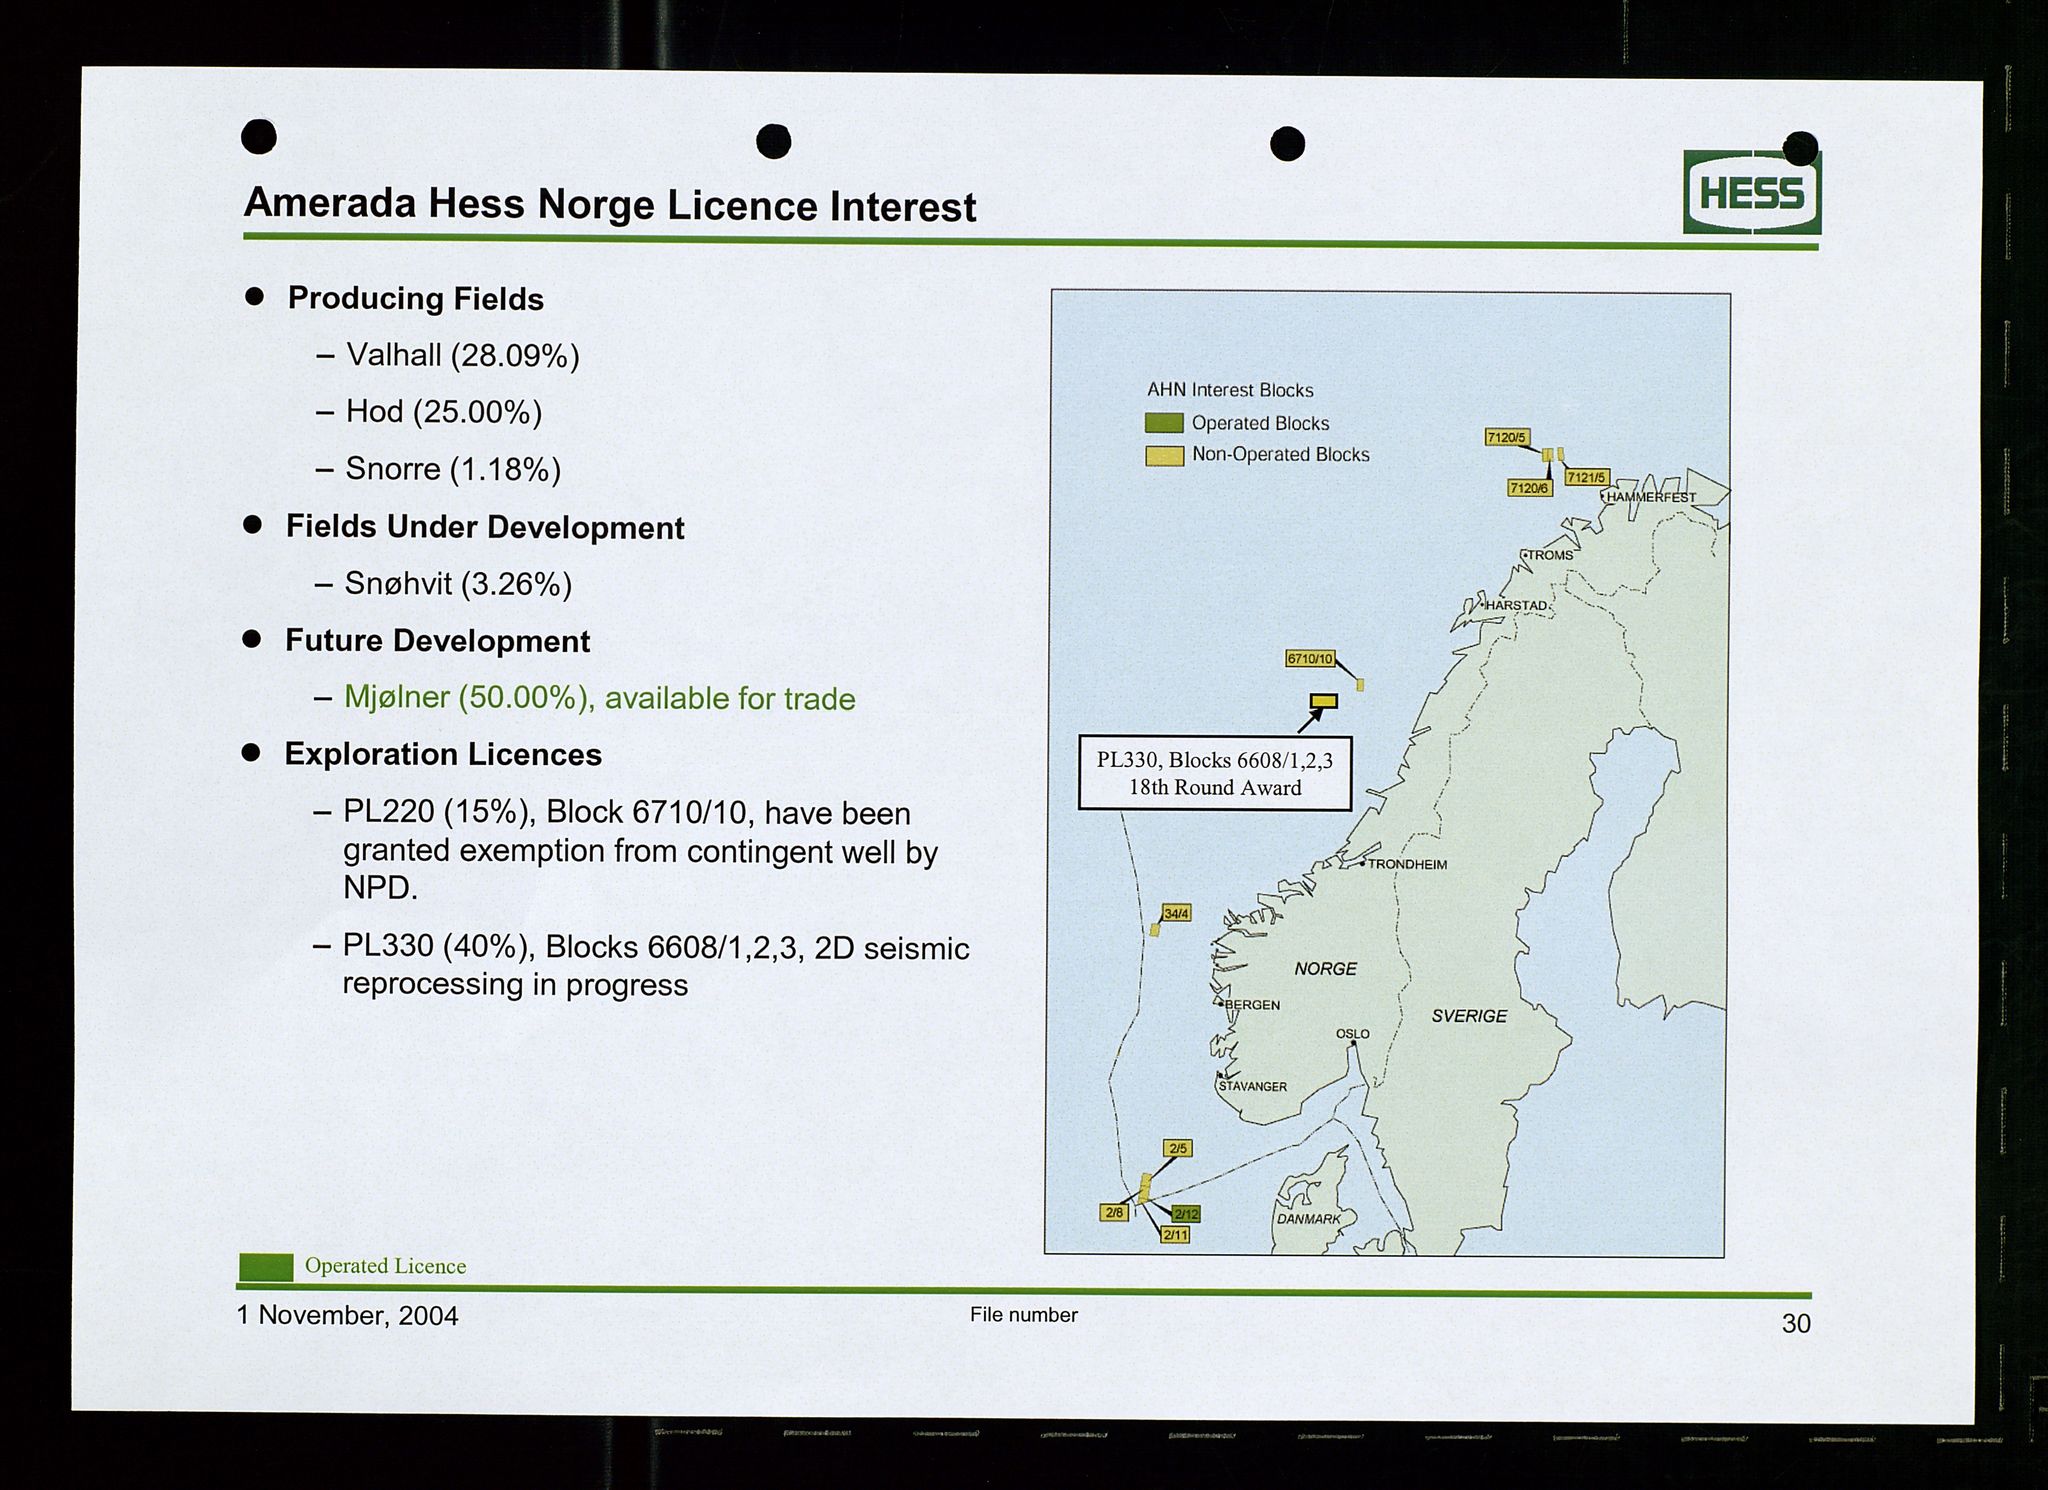Click the HESS logo

pos(1751,192)
